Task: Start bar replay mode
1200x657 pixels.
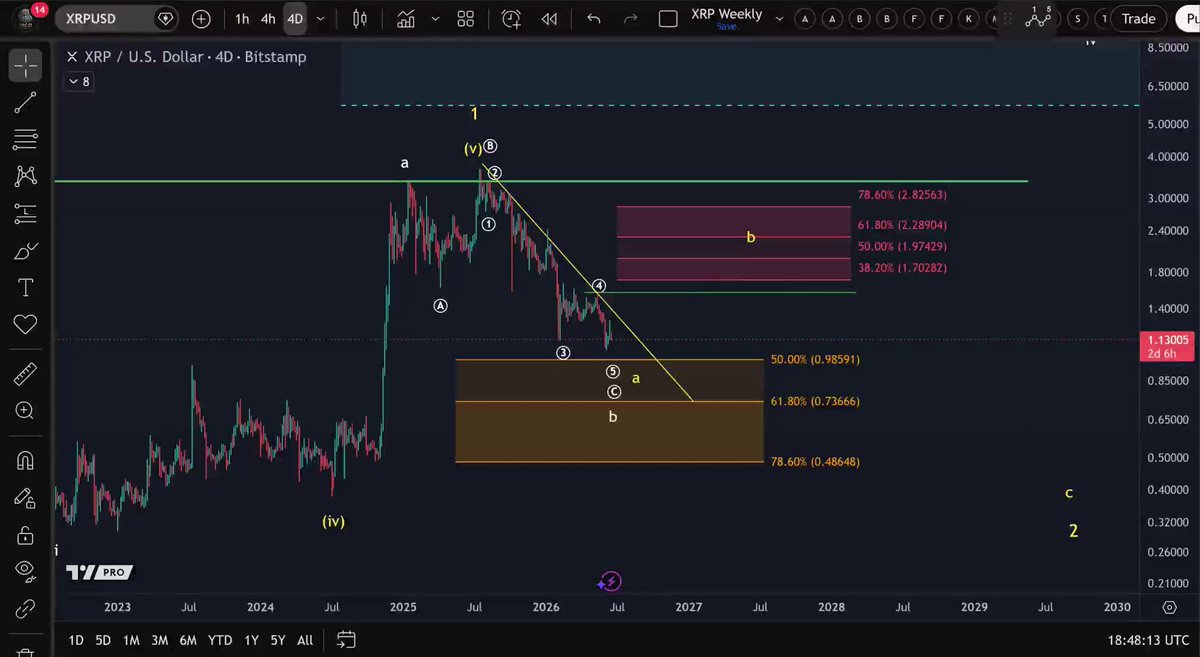Action: point(548,18)
